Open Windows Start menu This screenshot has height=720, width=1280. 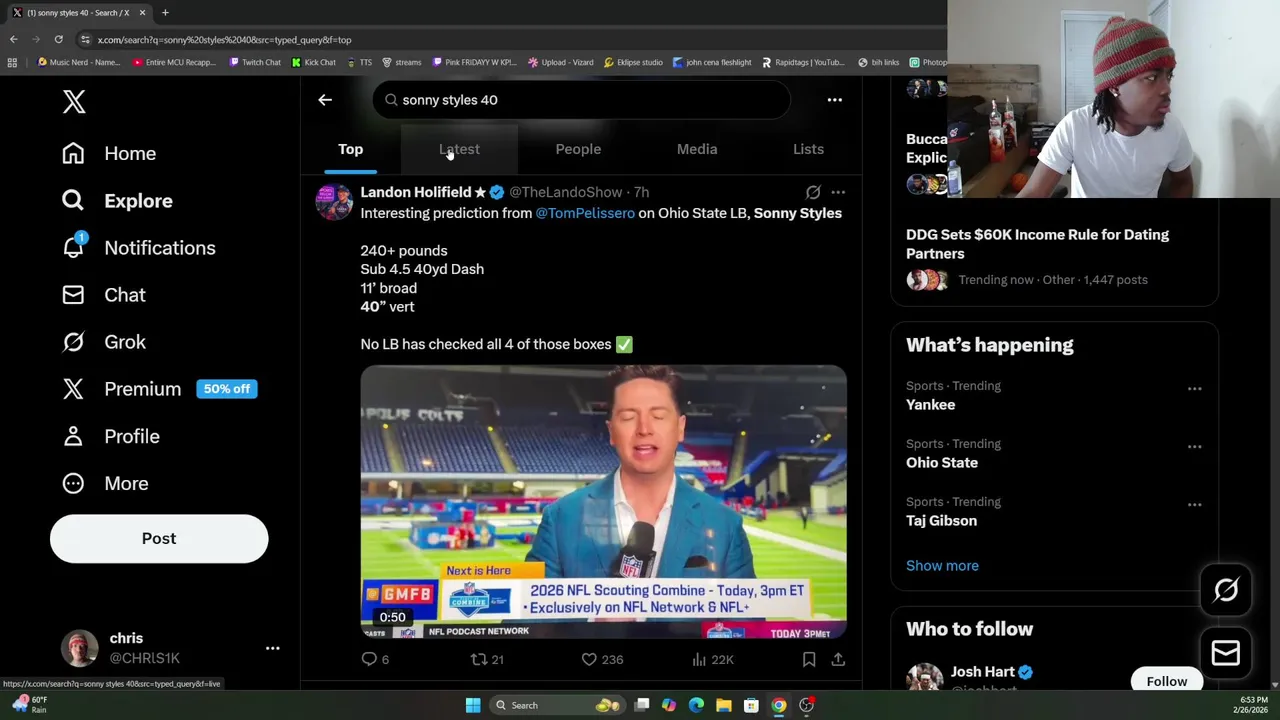click(473, 706)
